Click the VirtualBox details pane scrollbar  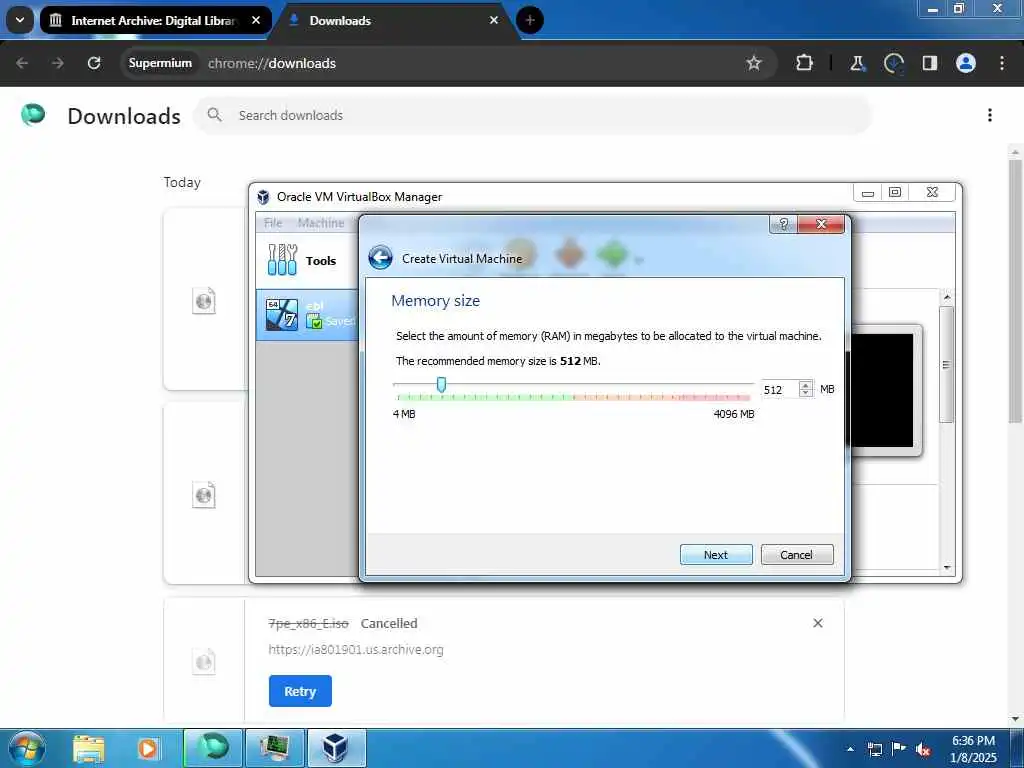pyautogui.click(x=947, y=366)
